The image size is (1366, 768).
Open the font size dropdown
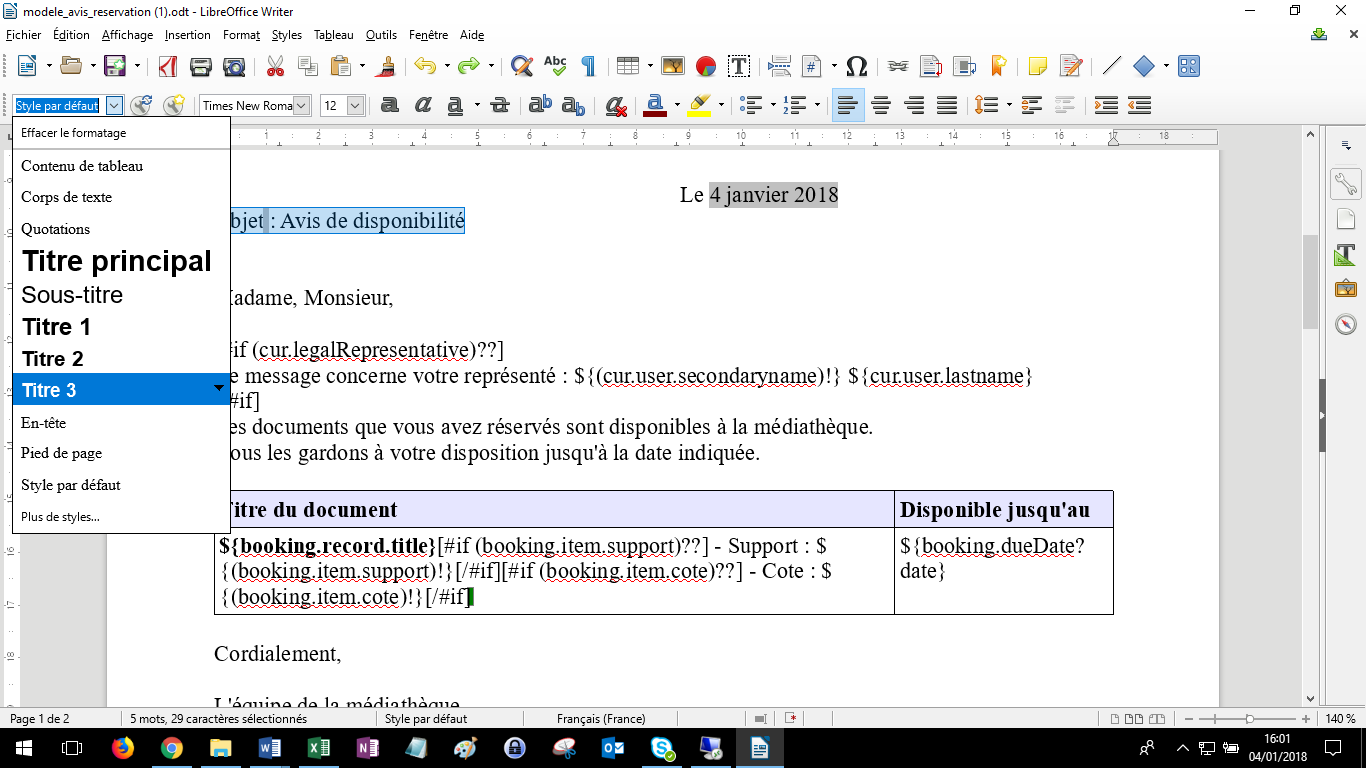coord(355,105)
